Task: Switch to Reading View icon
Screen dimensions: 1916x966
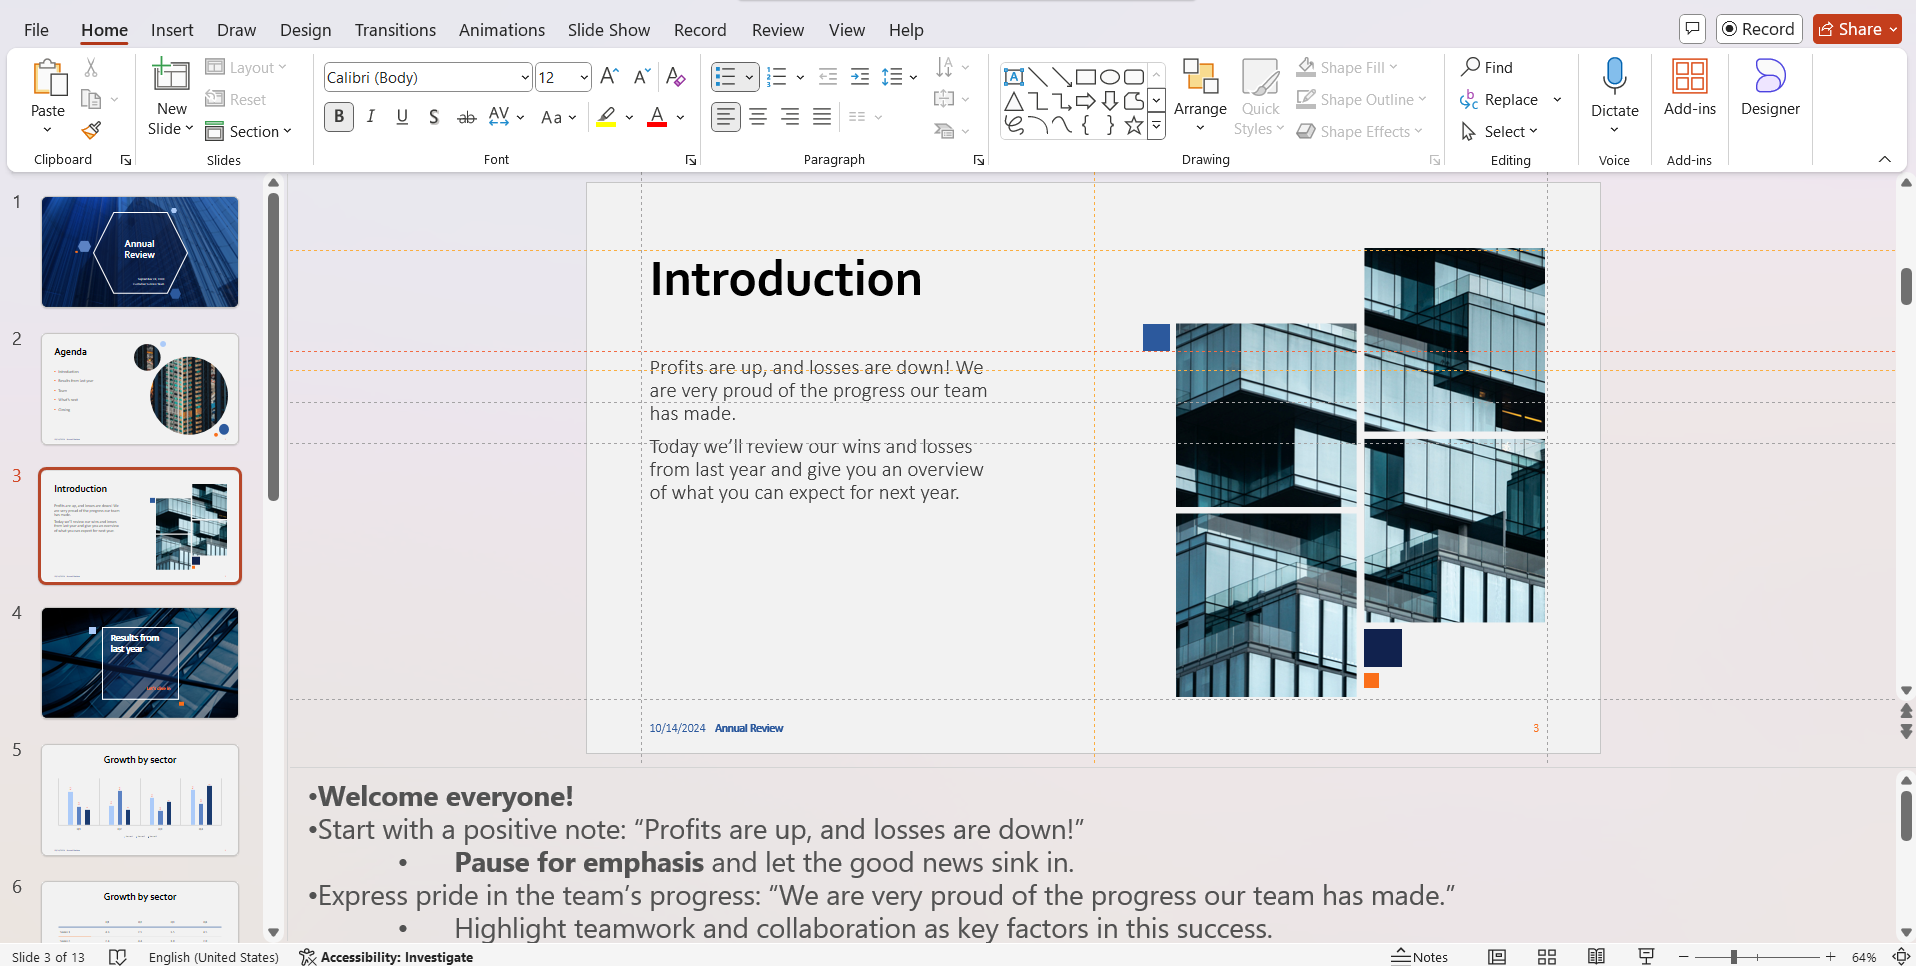Action: coord(1596,957)
